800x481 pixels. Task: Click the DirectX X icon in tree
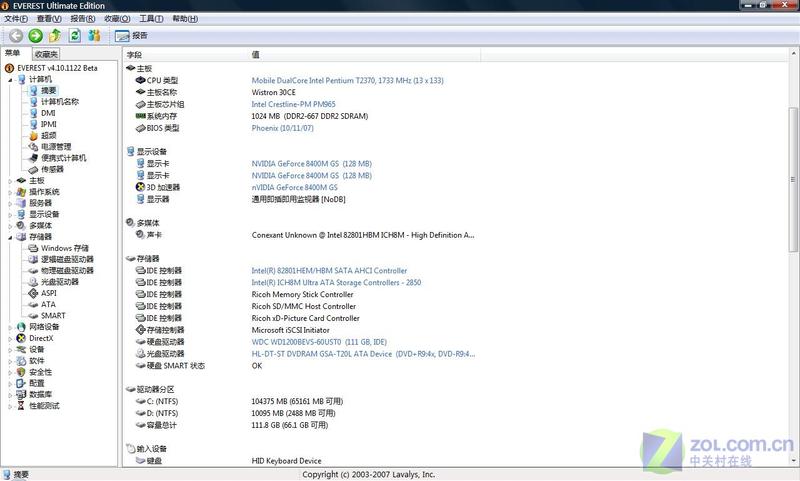click(21, 338)
